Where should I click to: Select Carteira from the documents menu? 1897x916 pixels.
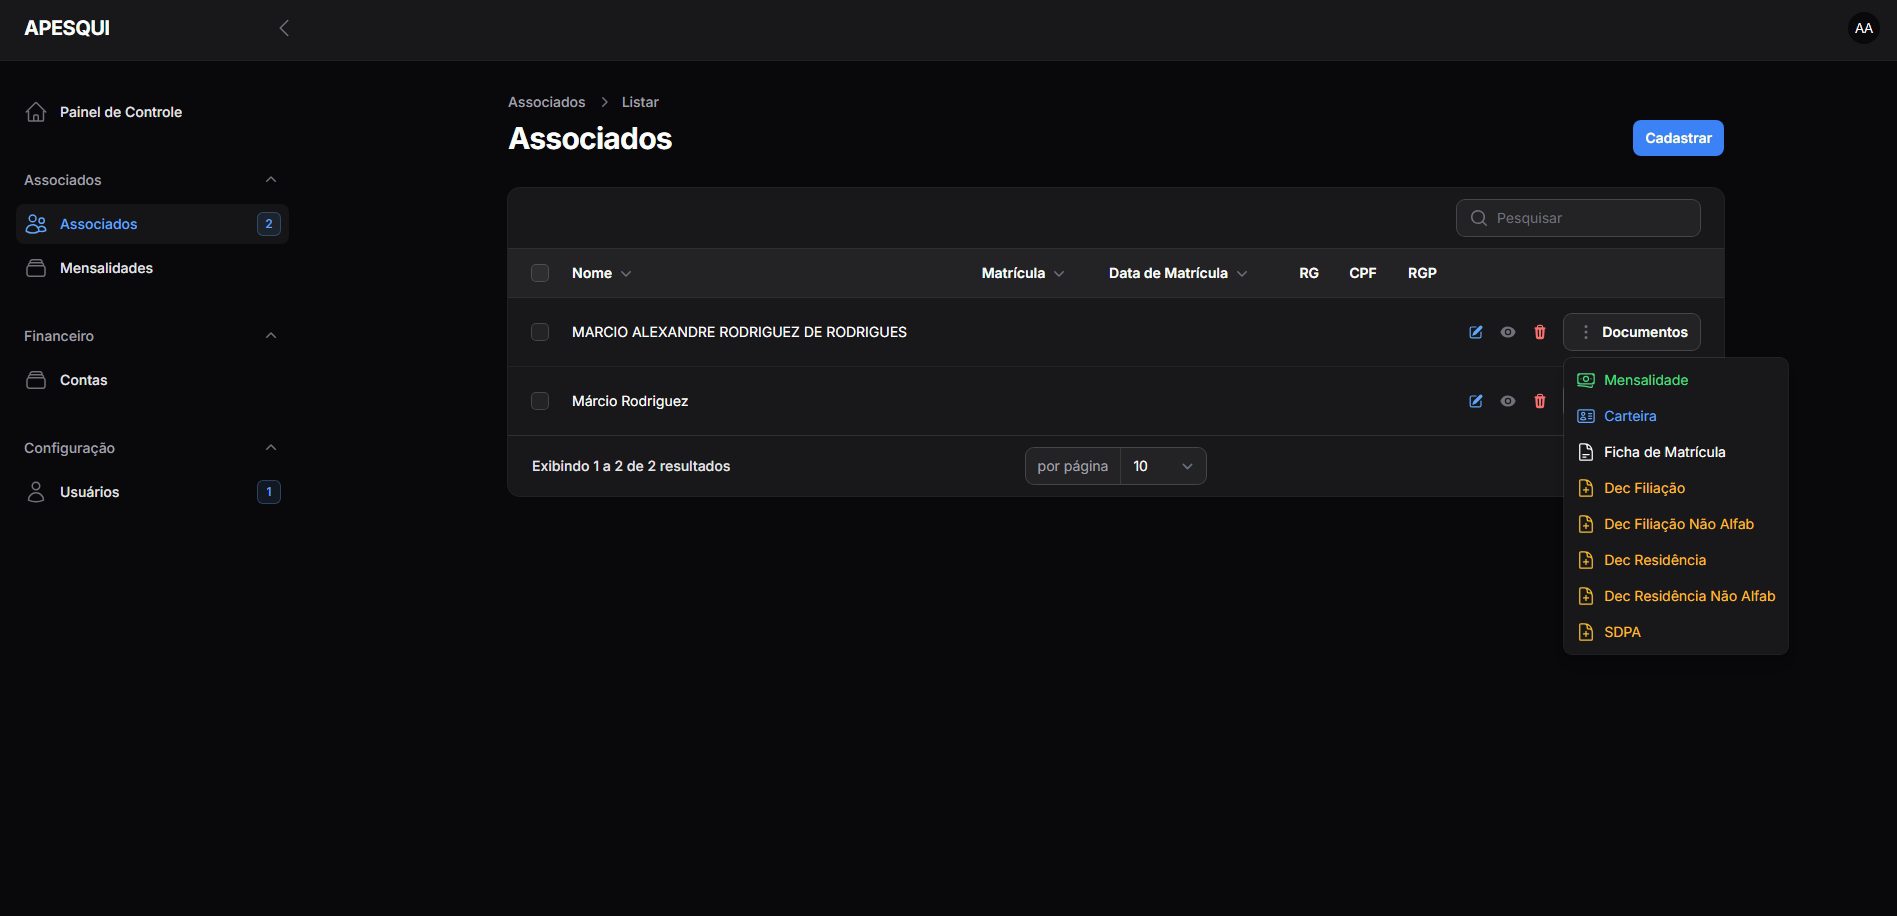tap(1629, 416)
